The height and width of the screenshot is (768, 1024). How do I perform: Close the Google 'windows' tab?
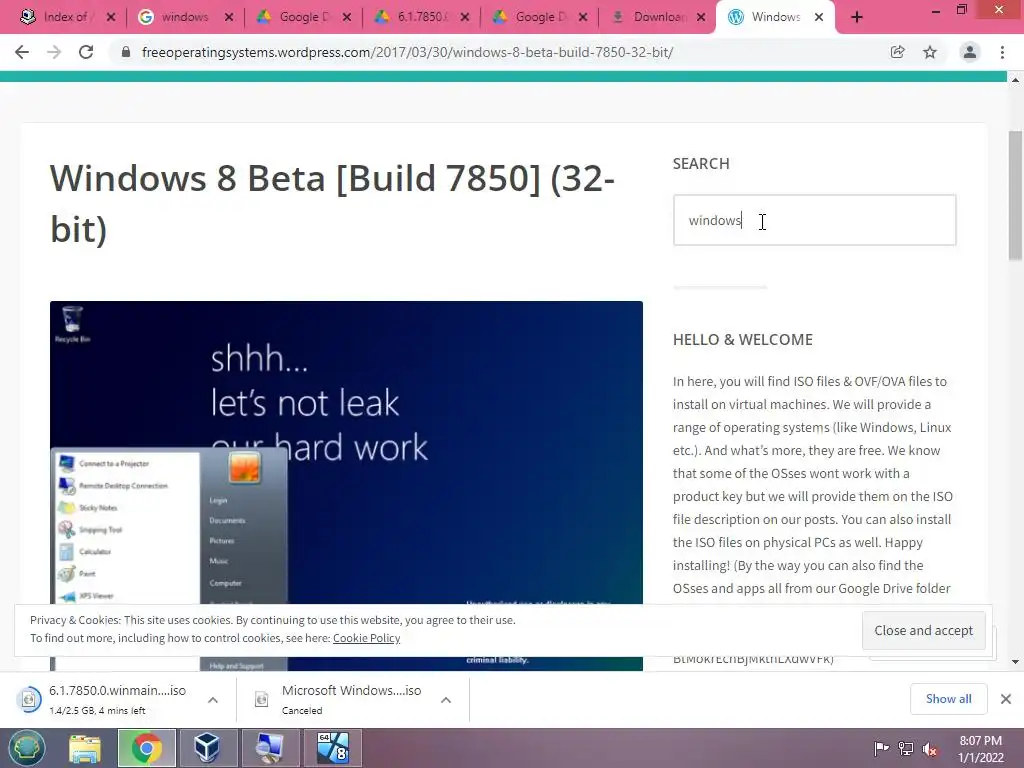[x=229, y=17]
